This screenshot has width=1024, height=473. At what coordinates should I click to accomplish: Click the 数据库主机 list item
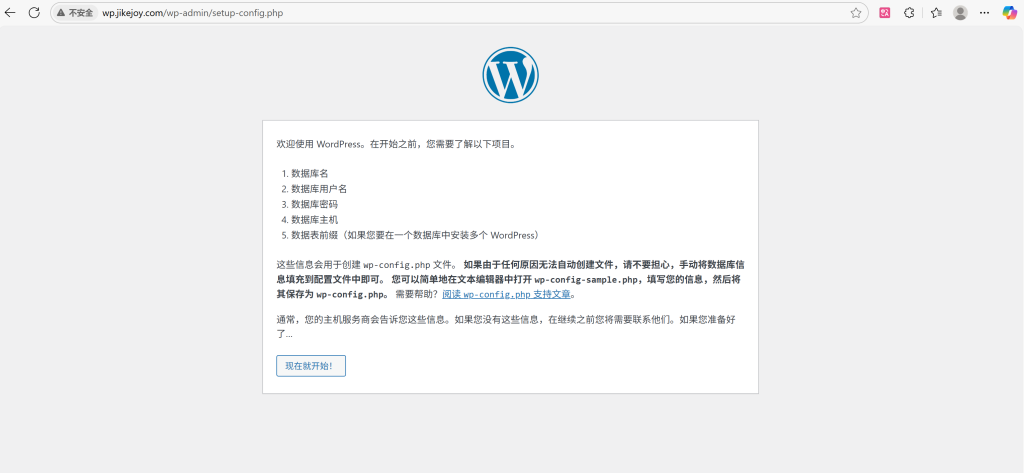coord(314,220)
